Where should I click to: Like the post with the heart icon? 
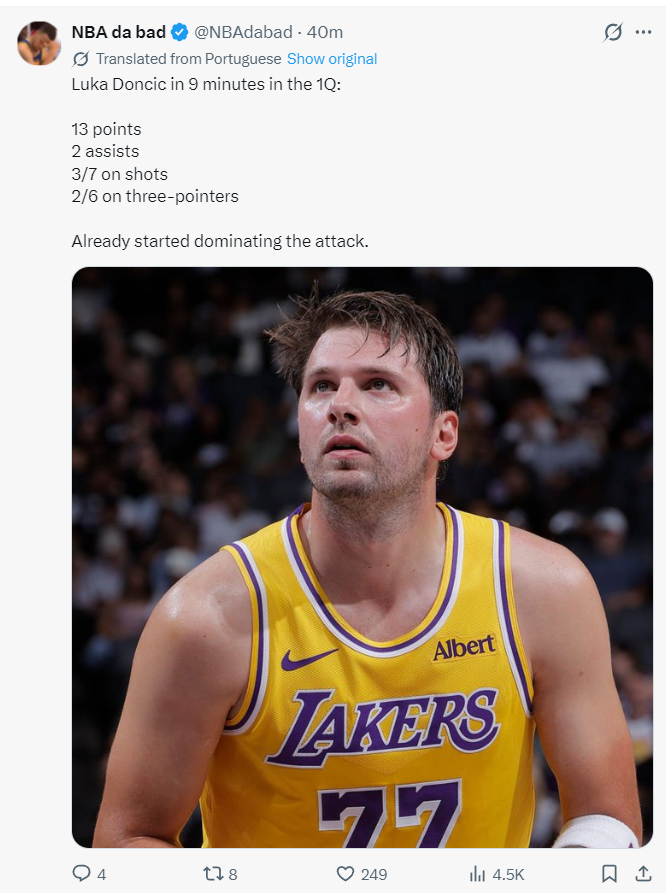point(345,873)
